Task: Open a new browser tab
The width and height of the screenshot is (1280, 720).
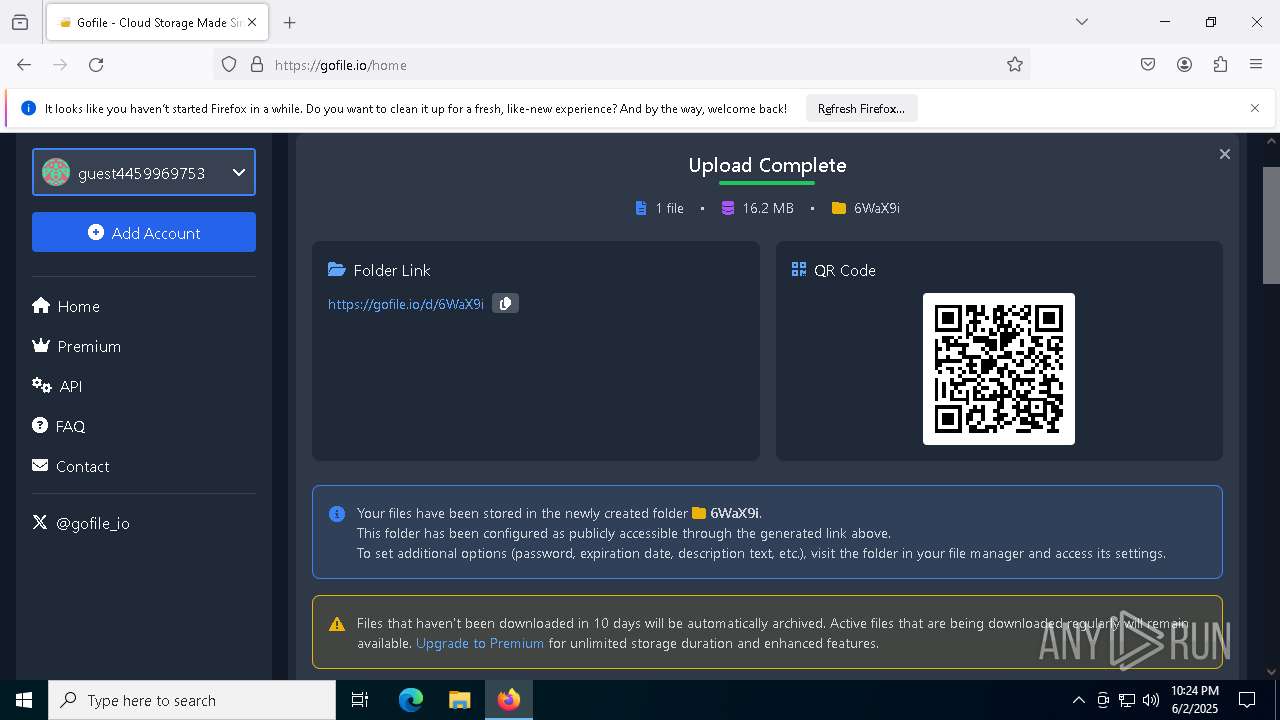Action: pyautogui.click(x=290, y=22)
